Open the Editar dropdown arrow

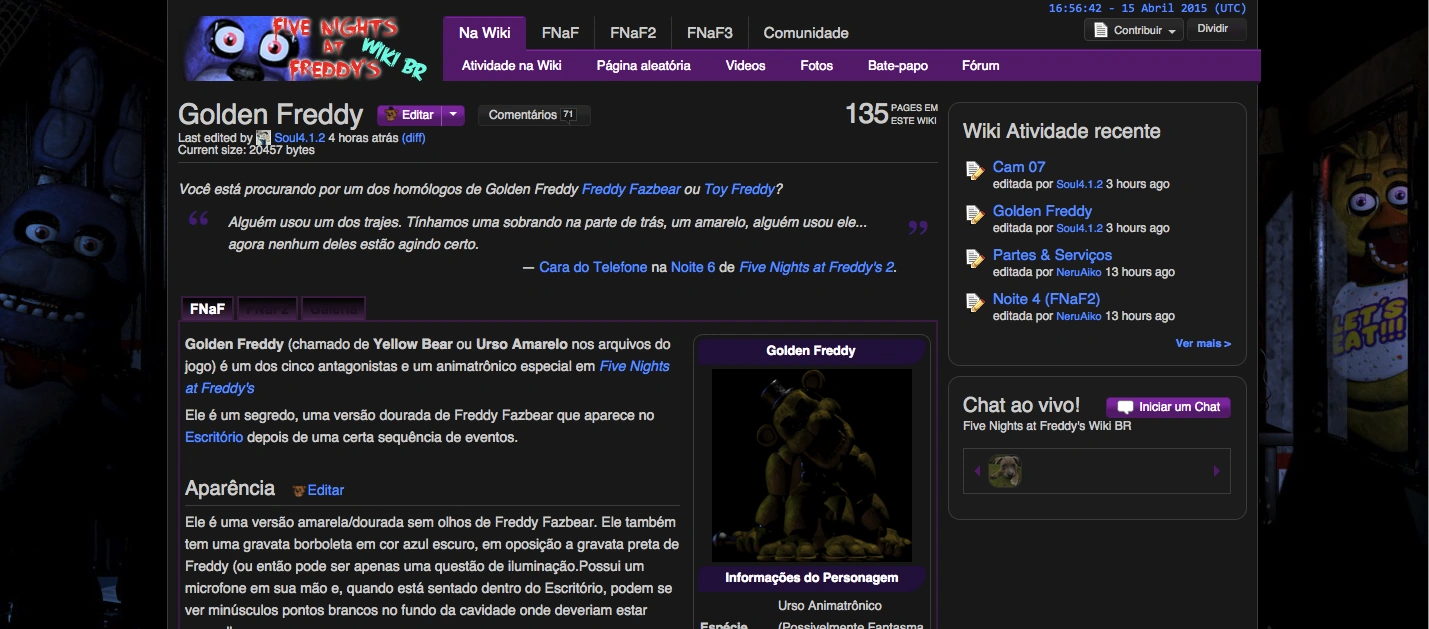453,115
